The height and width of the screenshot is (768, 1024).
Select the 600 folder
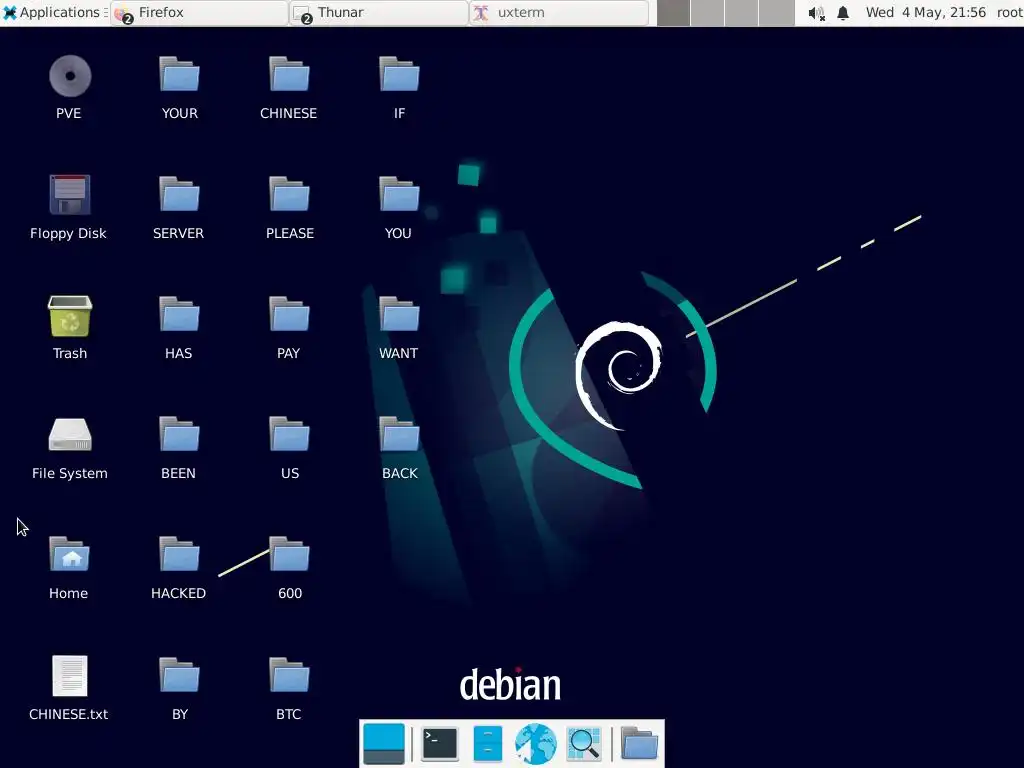[x=289, y=555]
